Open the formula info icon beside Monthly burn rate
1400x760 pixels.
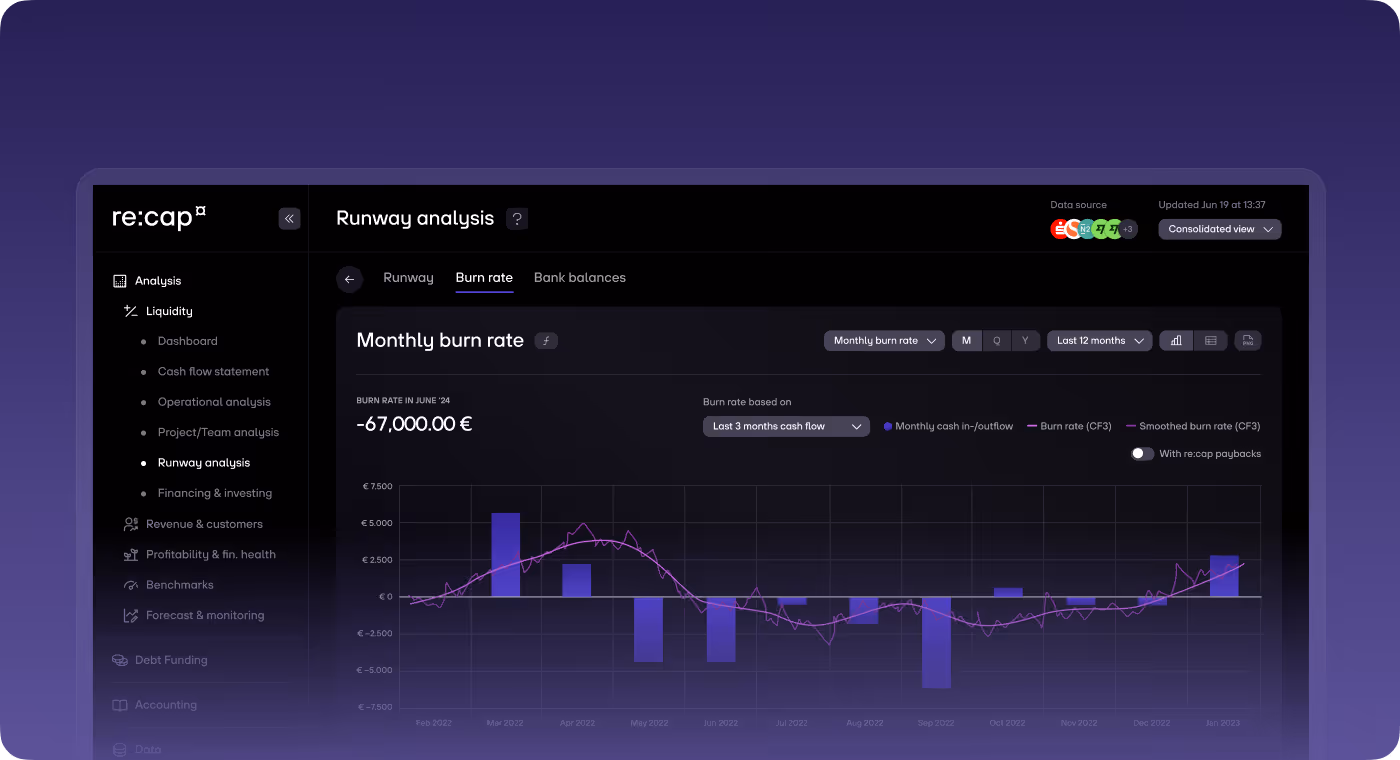(546, 340)
